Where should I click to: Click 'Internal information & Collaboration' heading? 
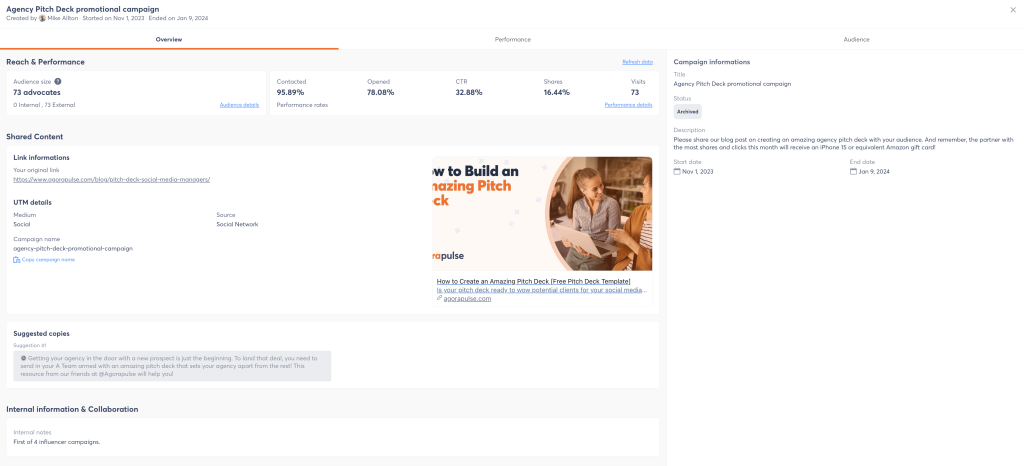tap(72, 409)
